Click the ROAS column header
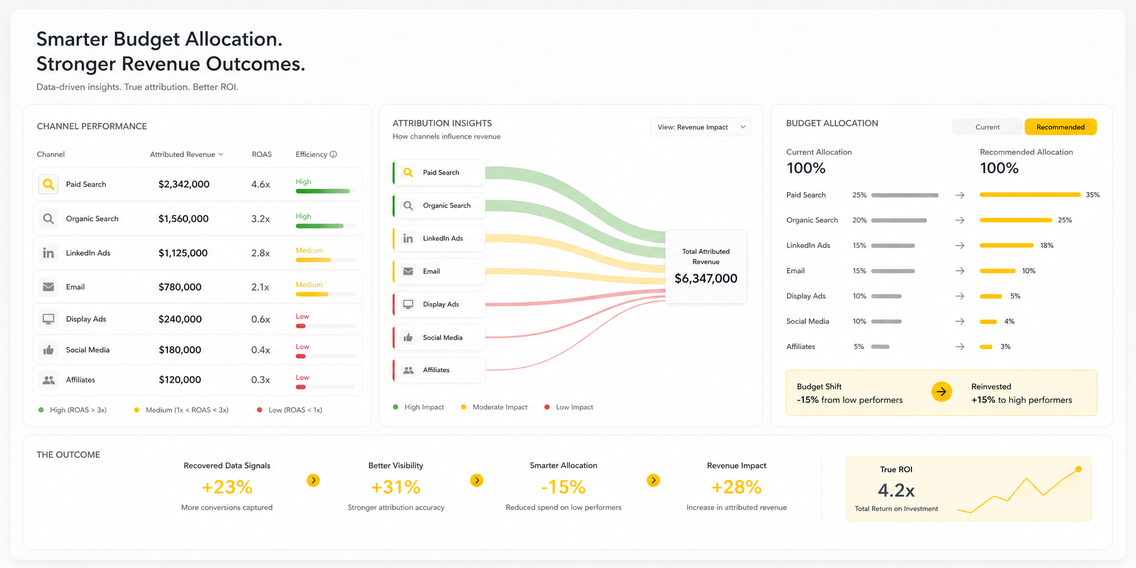 [261, 154]
